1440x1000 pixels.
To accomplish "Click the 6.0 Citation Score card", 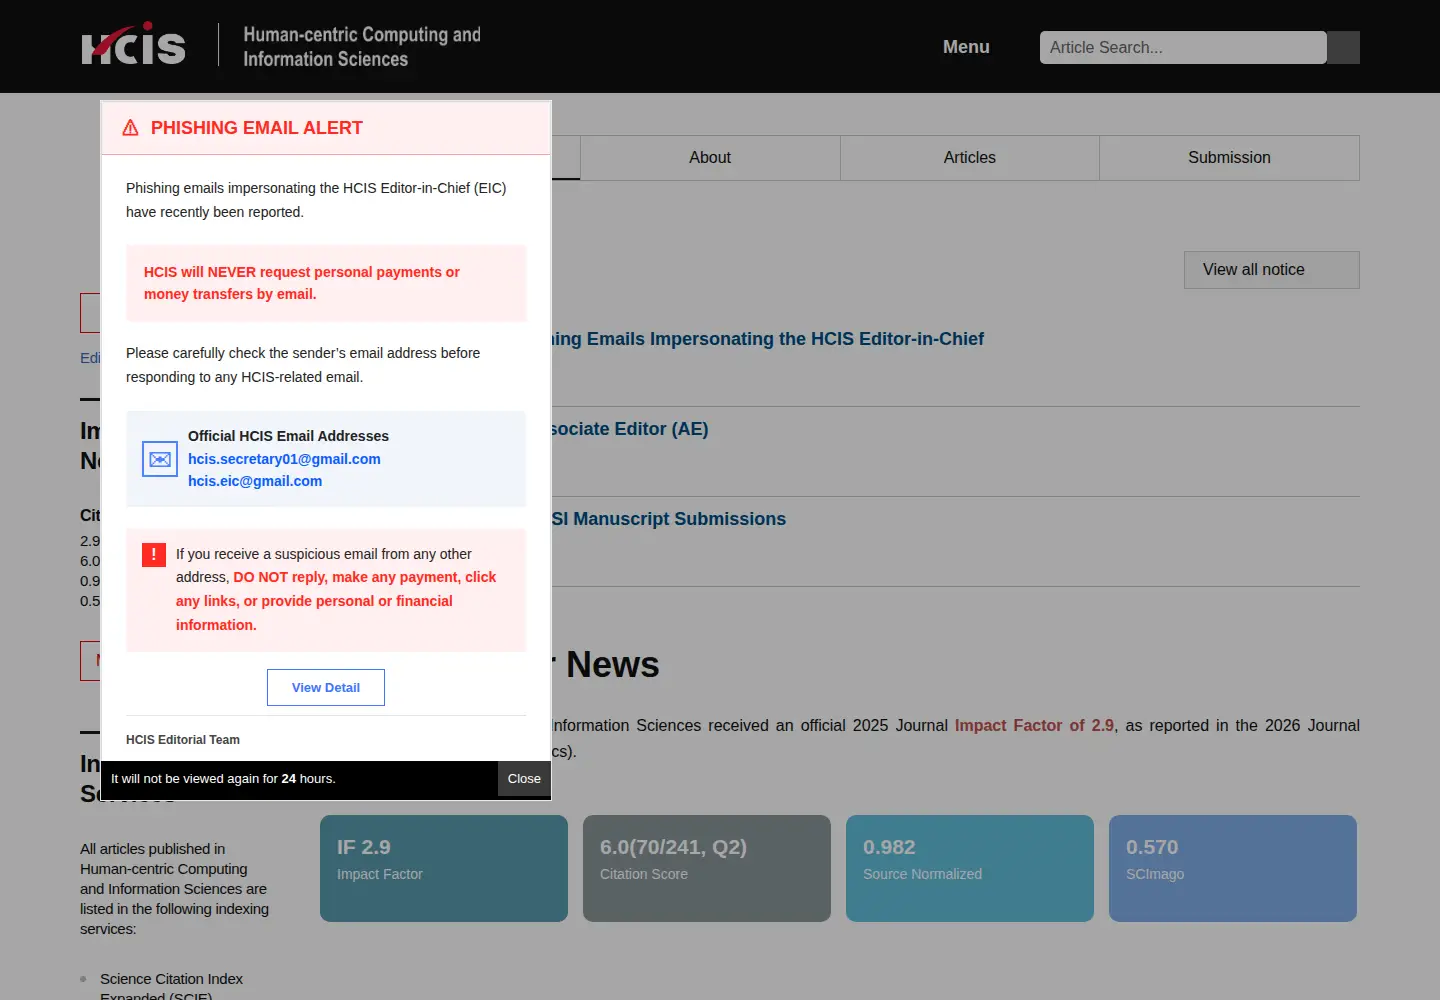I will pos(707,868).
